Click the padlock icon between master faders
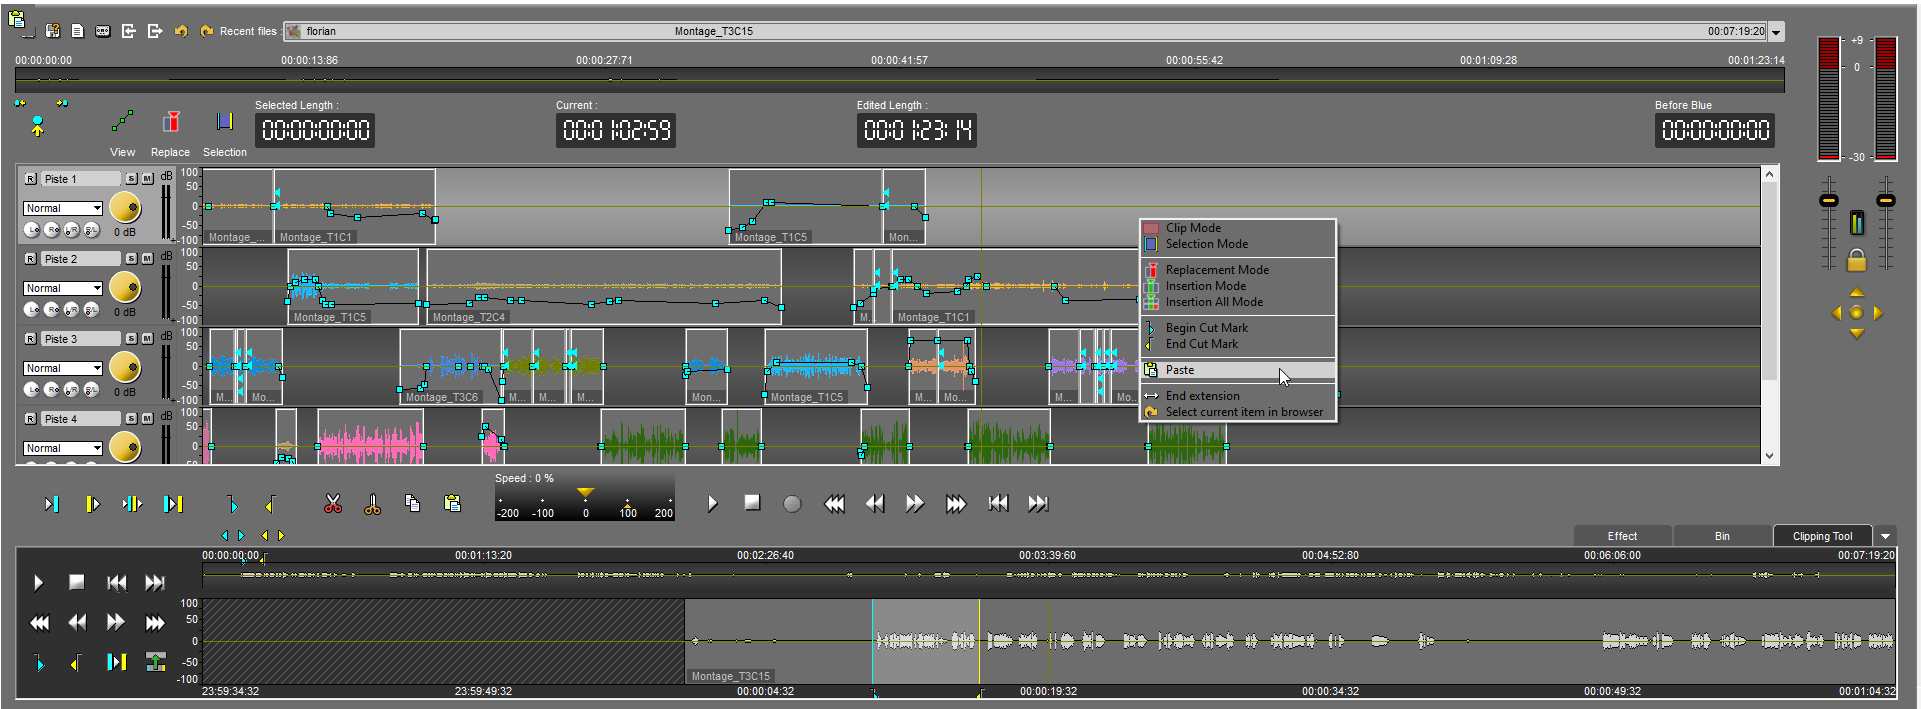The width and height of the screenshot is (1921, 709). coord(1856,260)
